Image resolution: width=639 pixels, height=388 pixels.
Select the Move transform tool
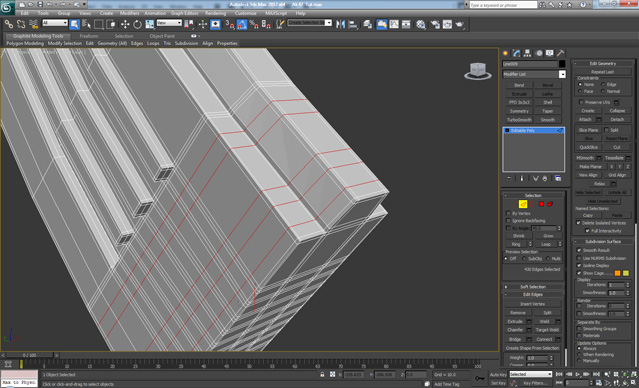pos(125,24)
